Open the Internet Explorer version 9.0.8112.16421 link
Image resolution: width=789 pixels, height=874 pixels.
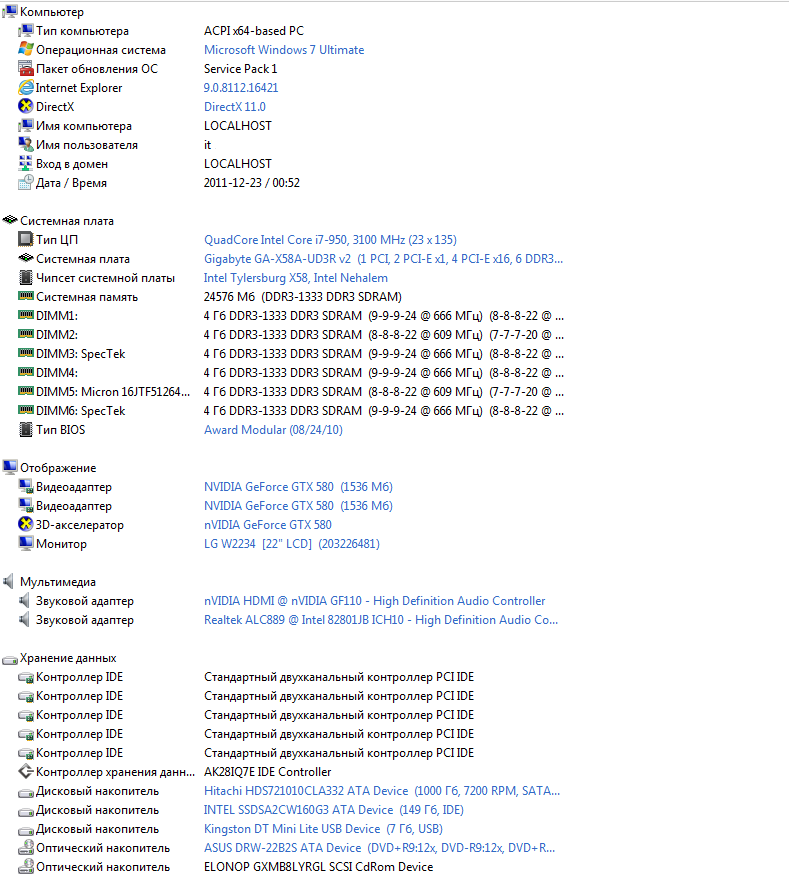(x=241, y=88)
